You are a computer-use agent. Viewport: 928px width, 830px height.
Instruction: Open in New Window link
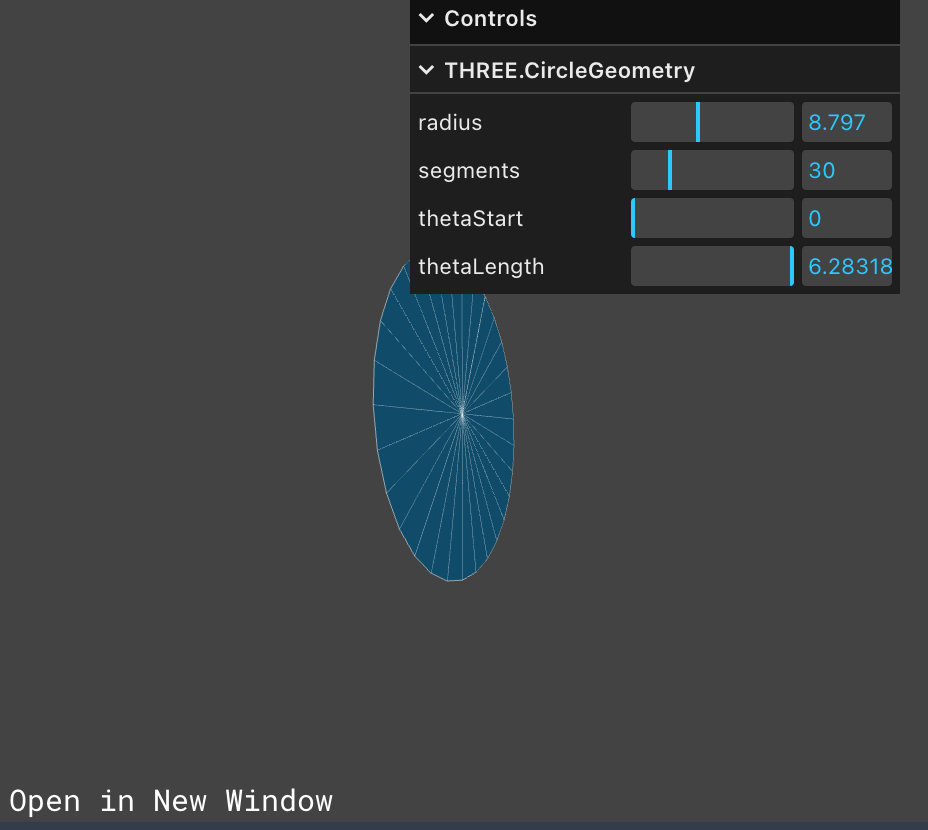tap(171, 801)
